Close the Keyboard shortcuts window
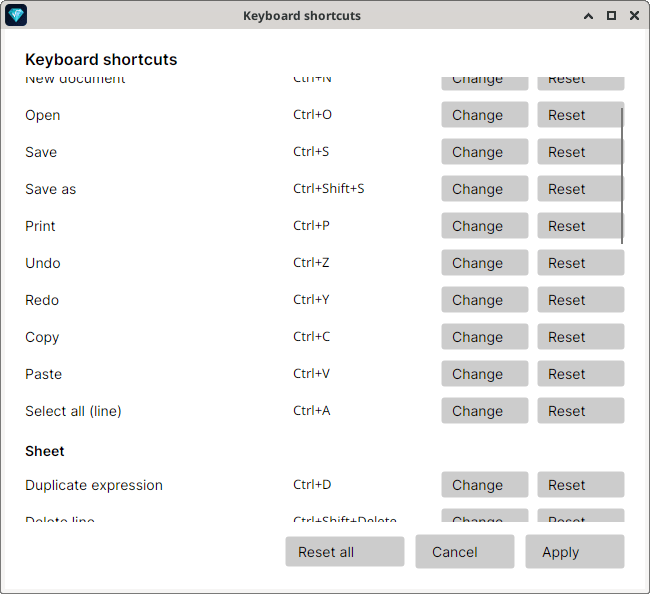 tap(634, 16)
